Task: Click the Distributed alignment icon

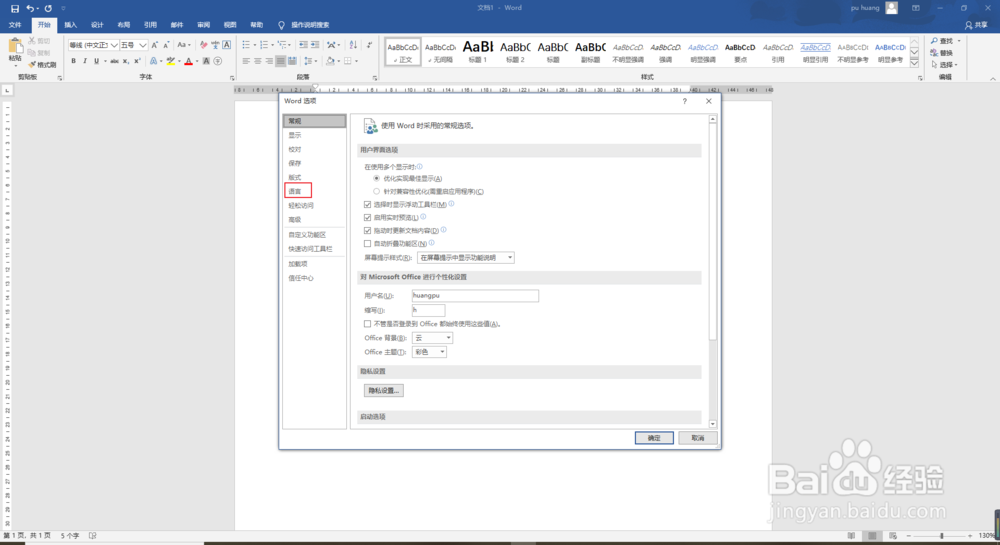Action: [x=292, y=61]
